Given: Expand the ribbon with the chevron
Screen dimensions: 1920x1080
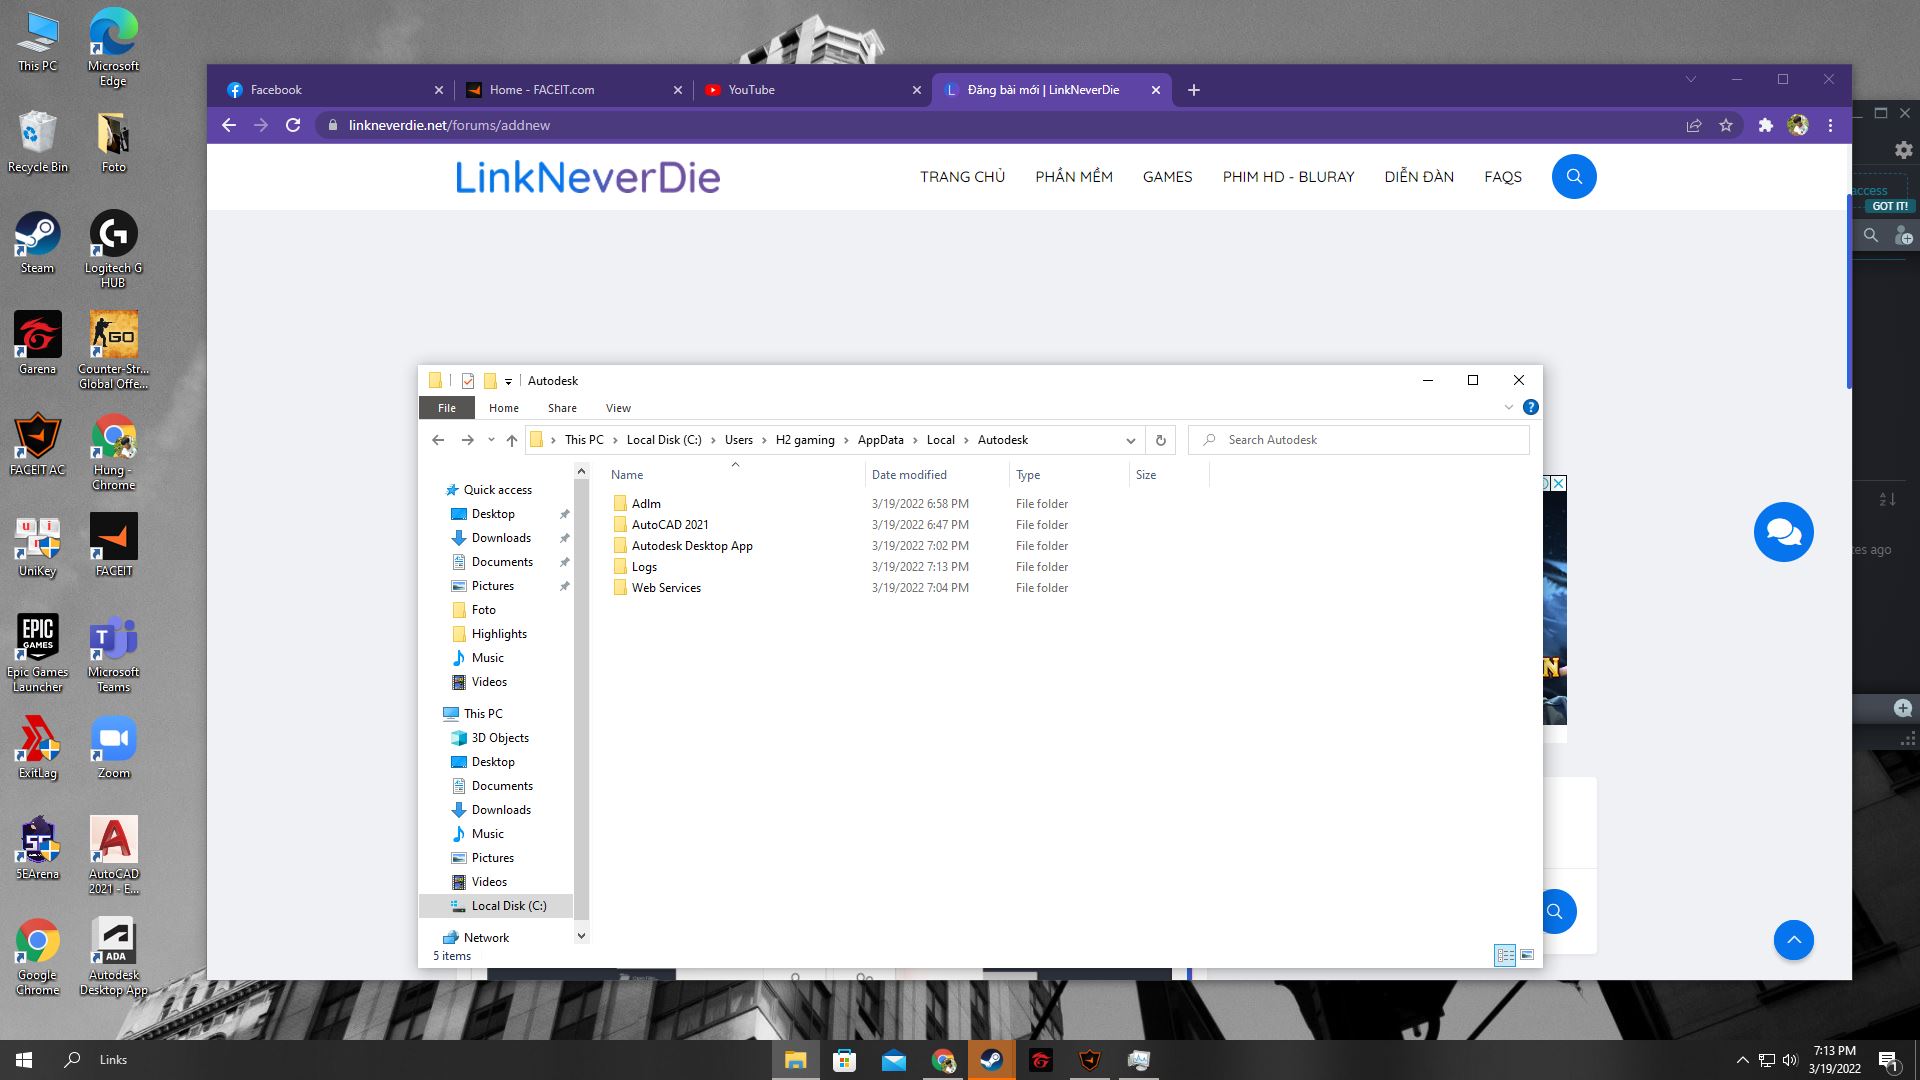Looking at the screenshot, I should (x=1508, y=407).
